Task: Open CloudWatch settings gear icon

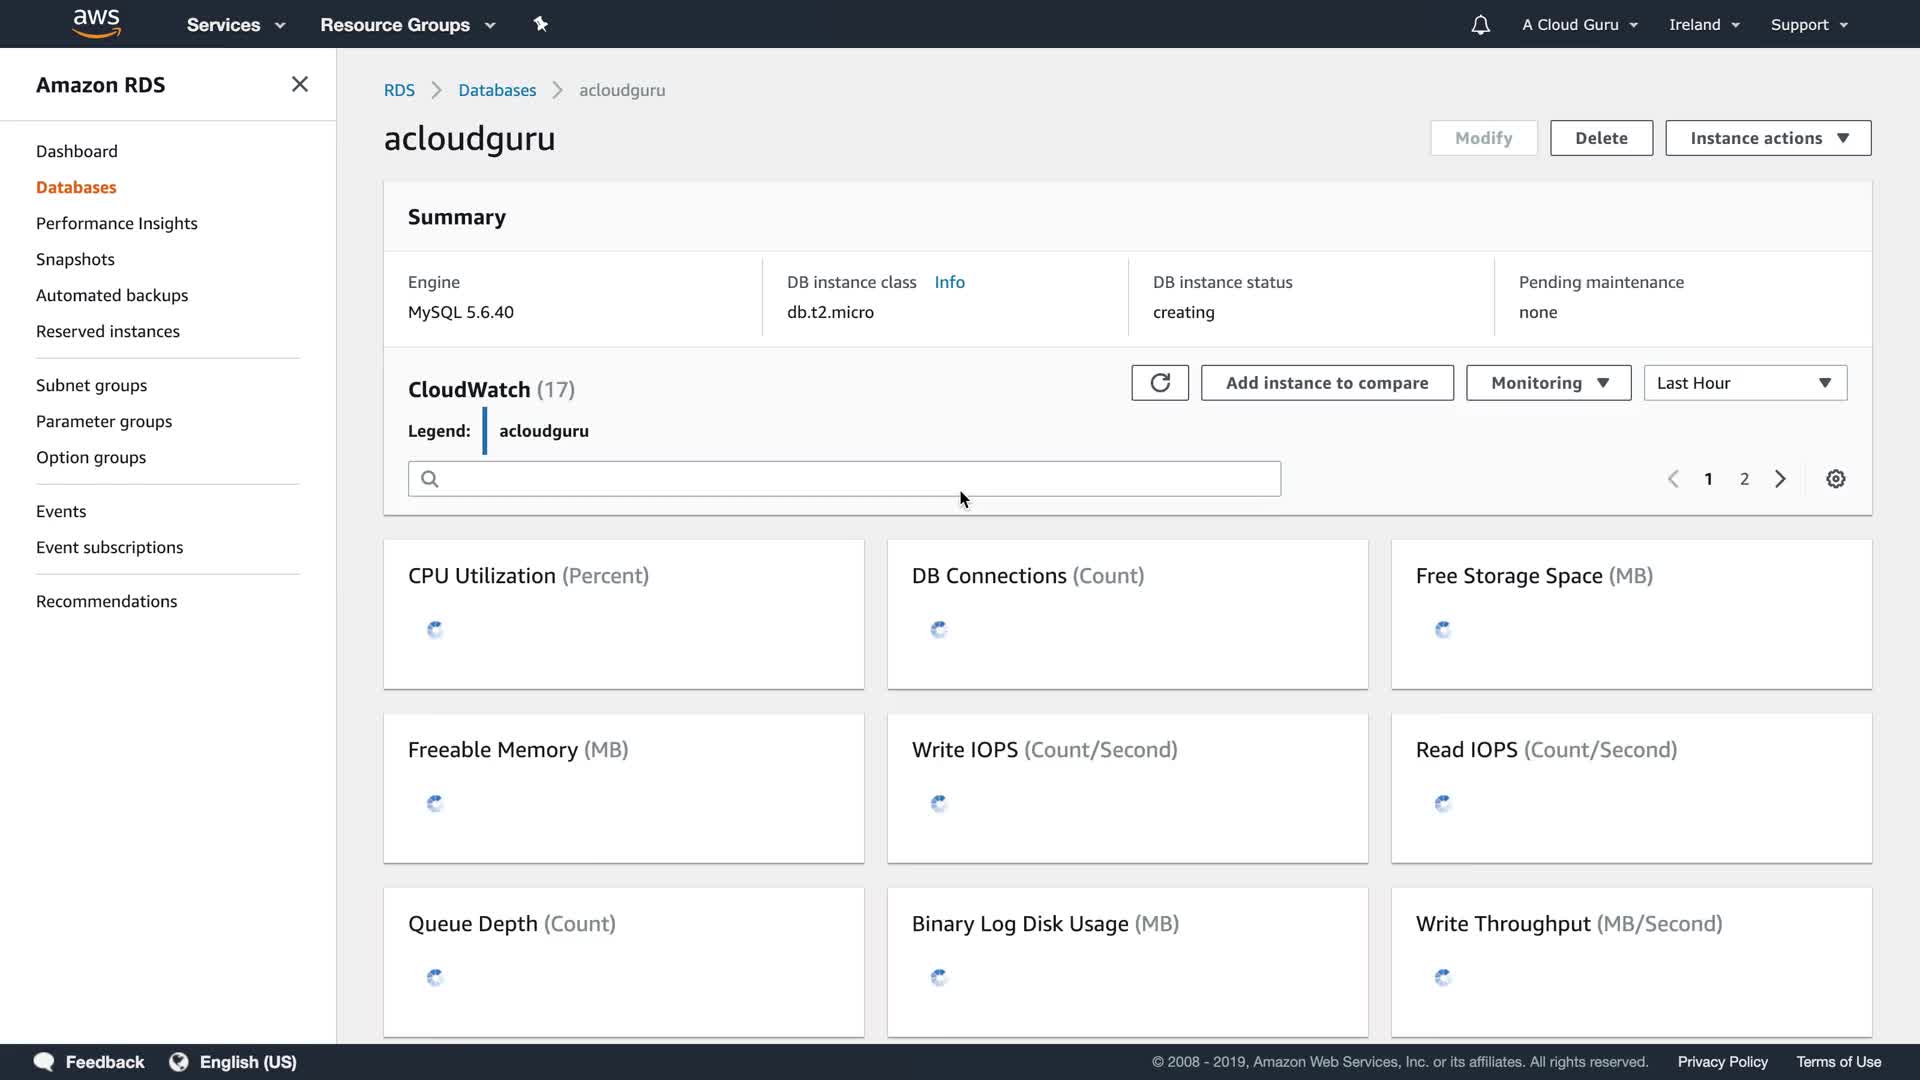Action: (1836, 479)
